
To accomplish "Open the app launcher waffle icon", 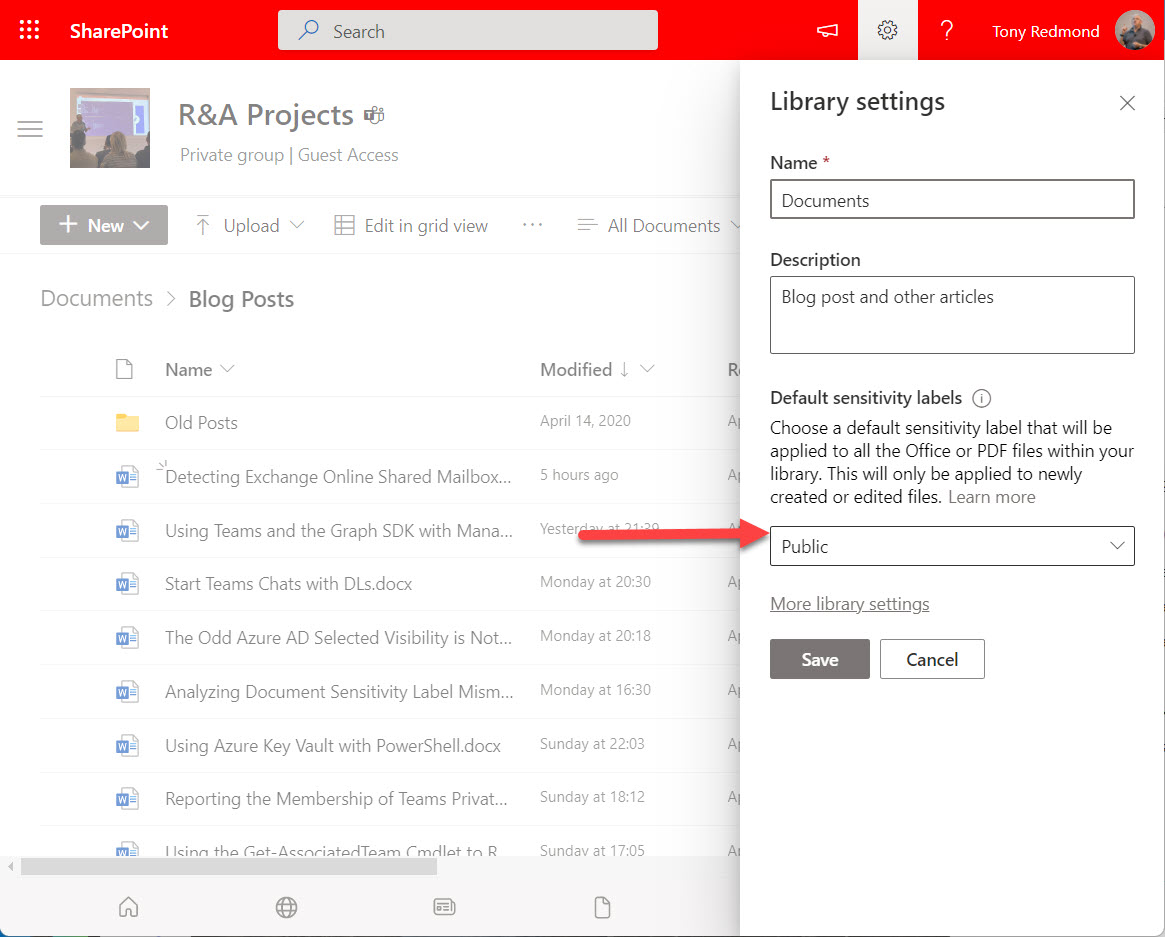I will (29, 30).
